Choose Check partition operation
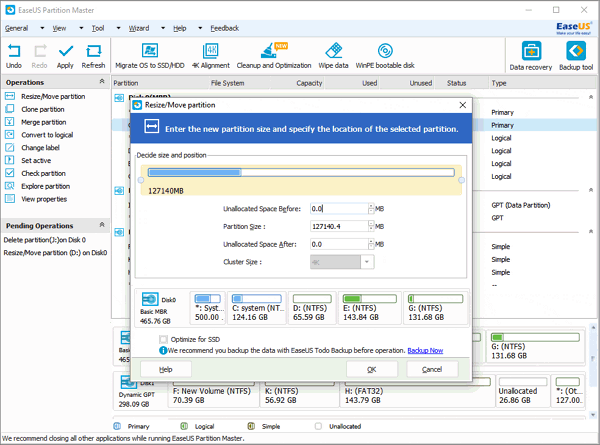Screen dimensions: 600x445 pyautogui.click(x=43, y=173)
